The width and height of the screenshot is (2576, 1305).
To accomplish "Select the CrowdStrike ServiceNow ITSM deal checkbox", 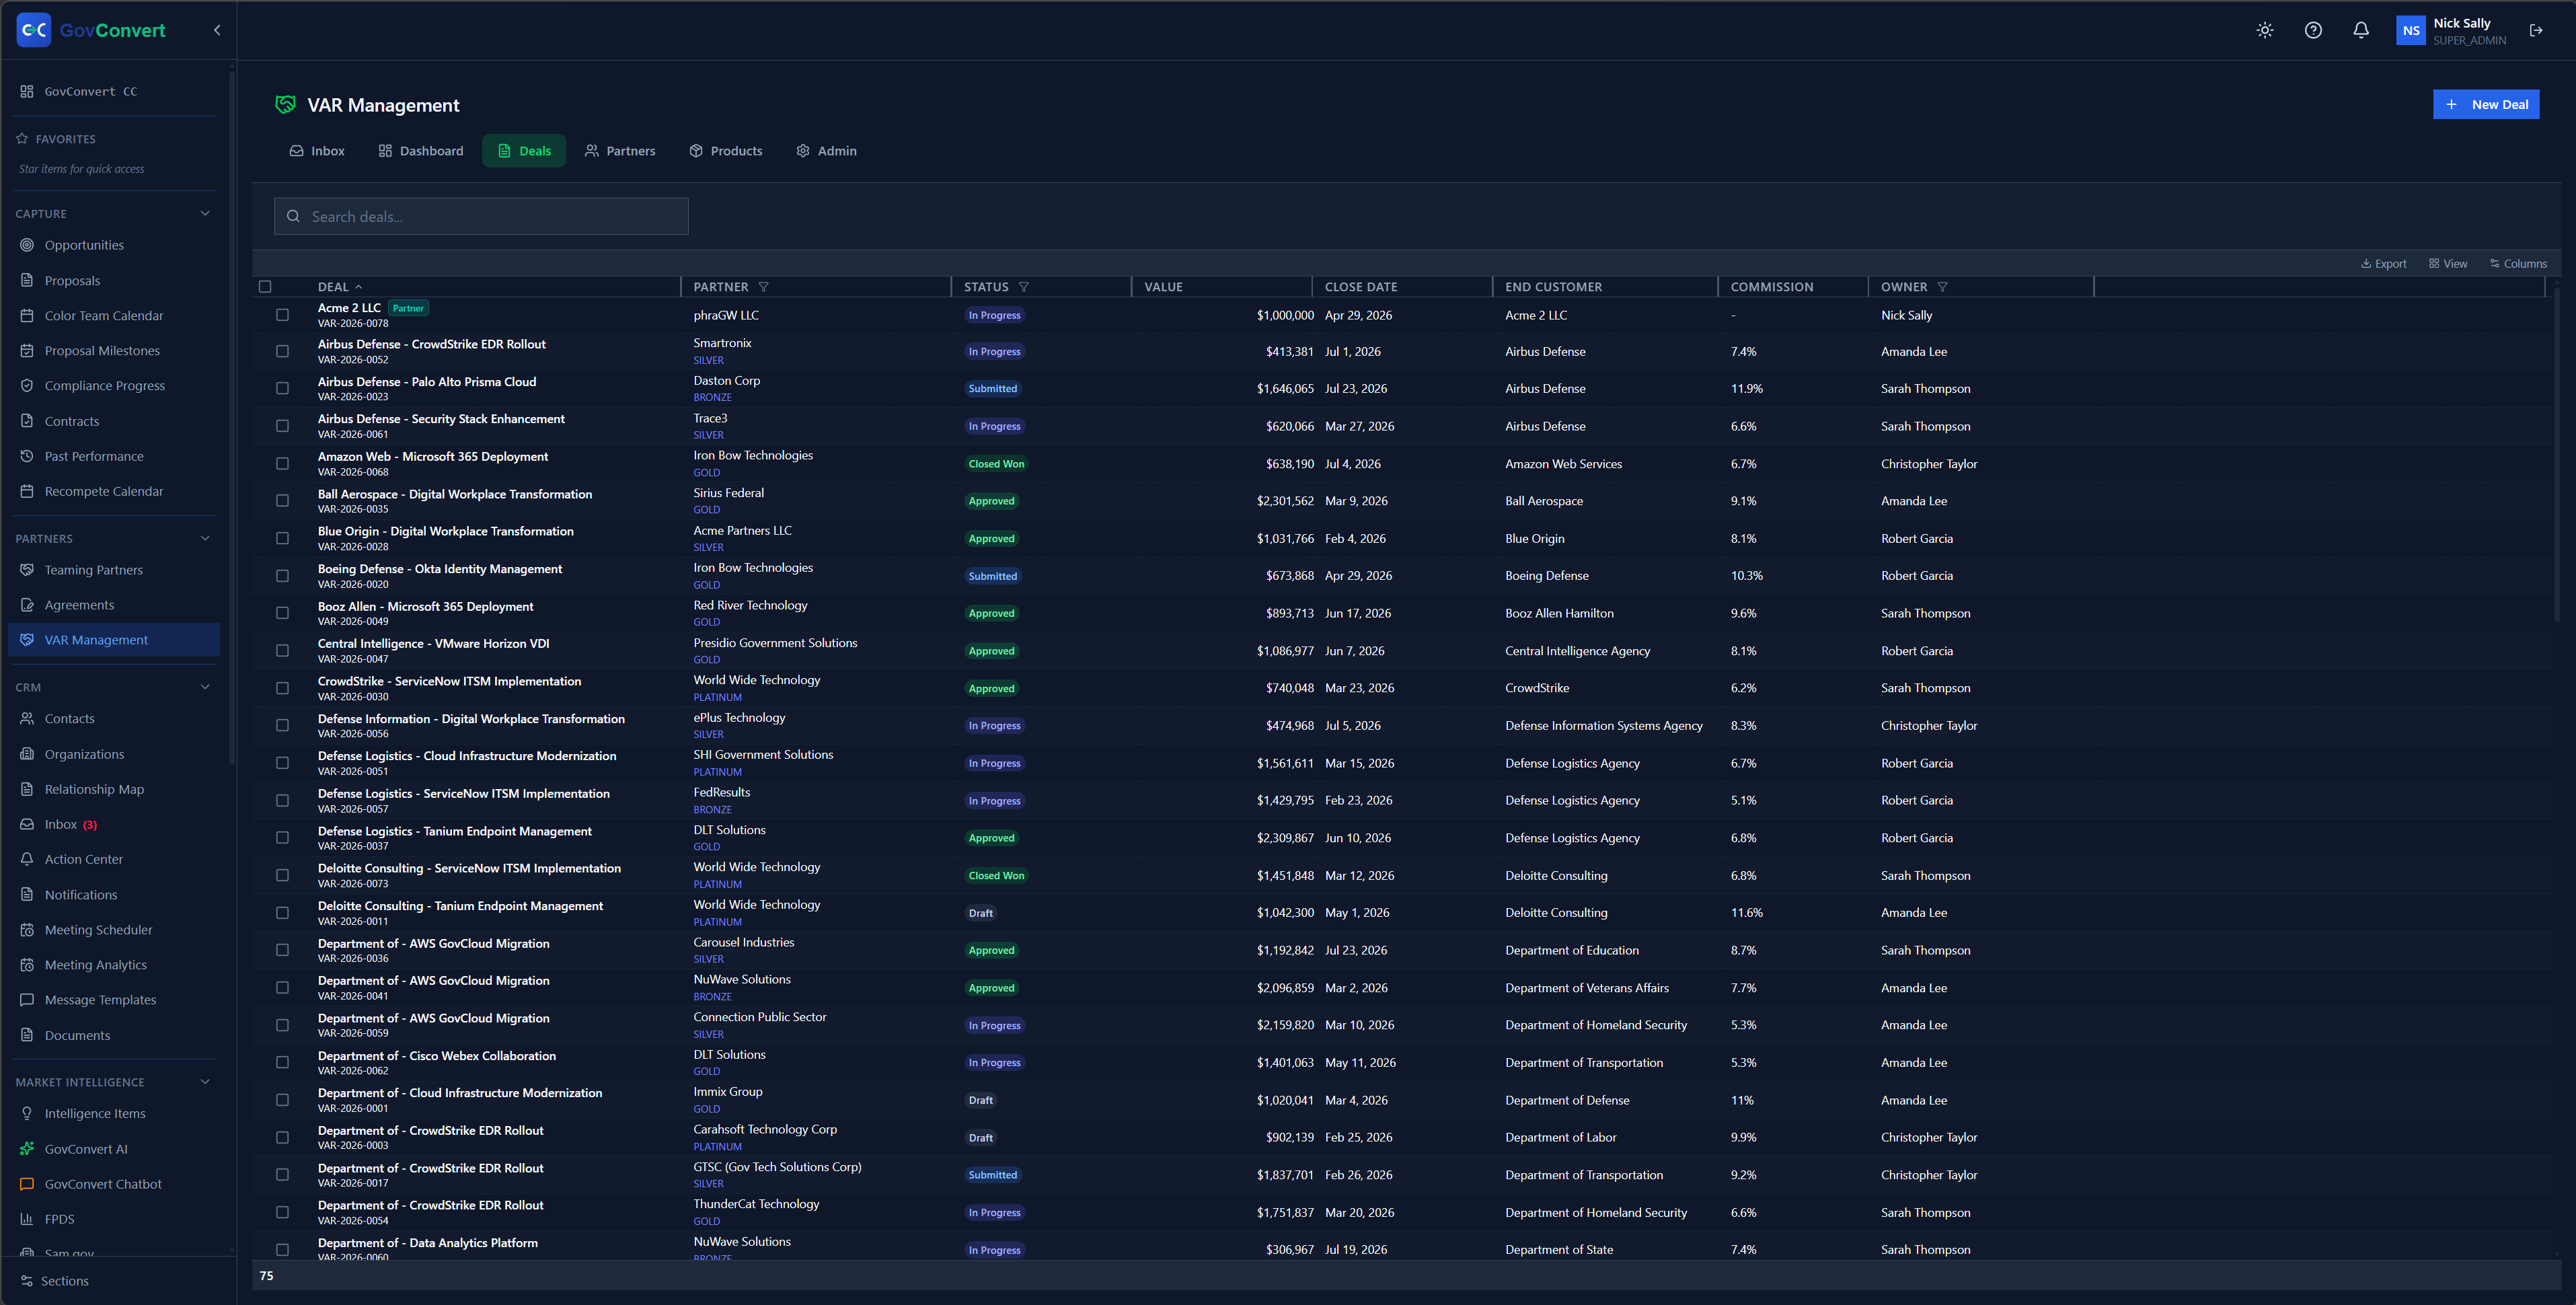I will [x=282, y=688].
